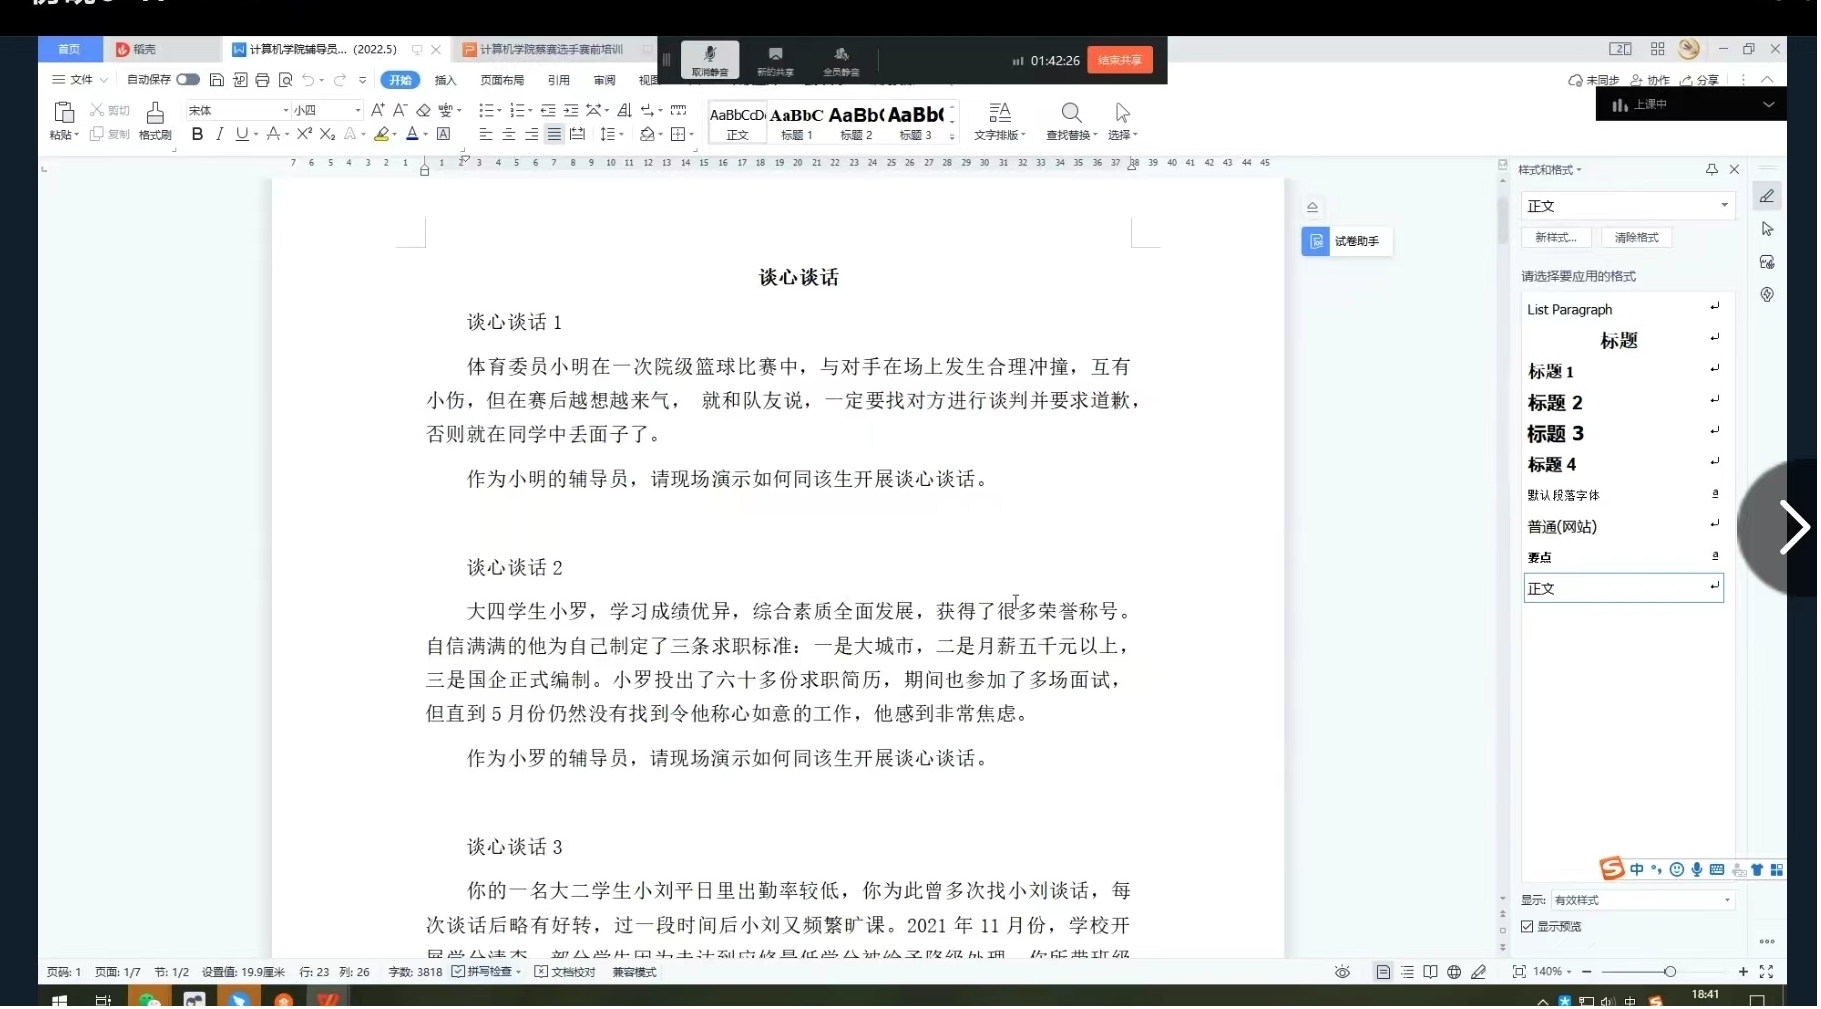Open the exam assistant (试卷助手) button
Viewport: 1821px width, 1009px height.
pos(1346,241)
